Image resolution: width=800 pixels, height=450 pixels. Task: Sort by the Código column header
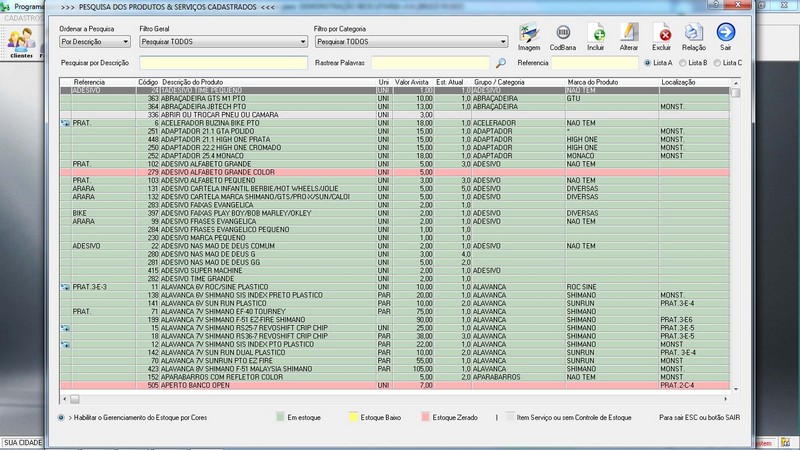(148, 82)
